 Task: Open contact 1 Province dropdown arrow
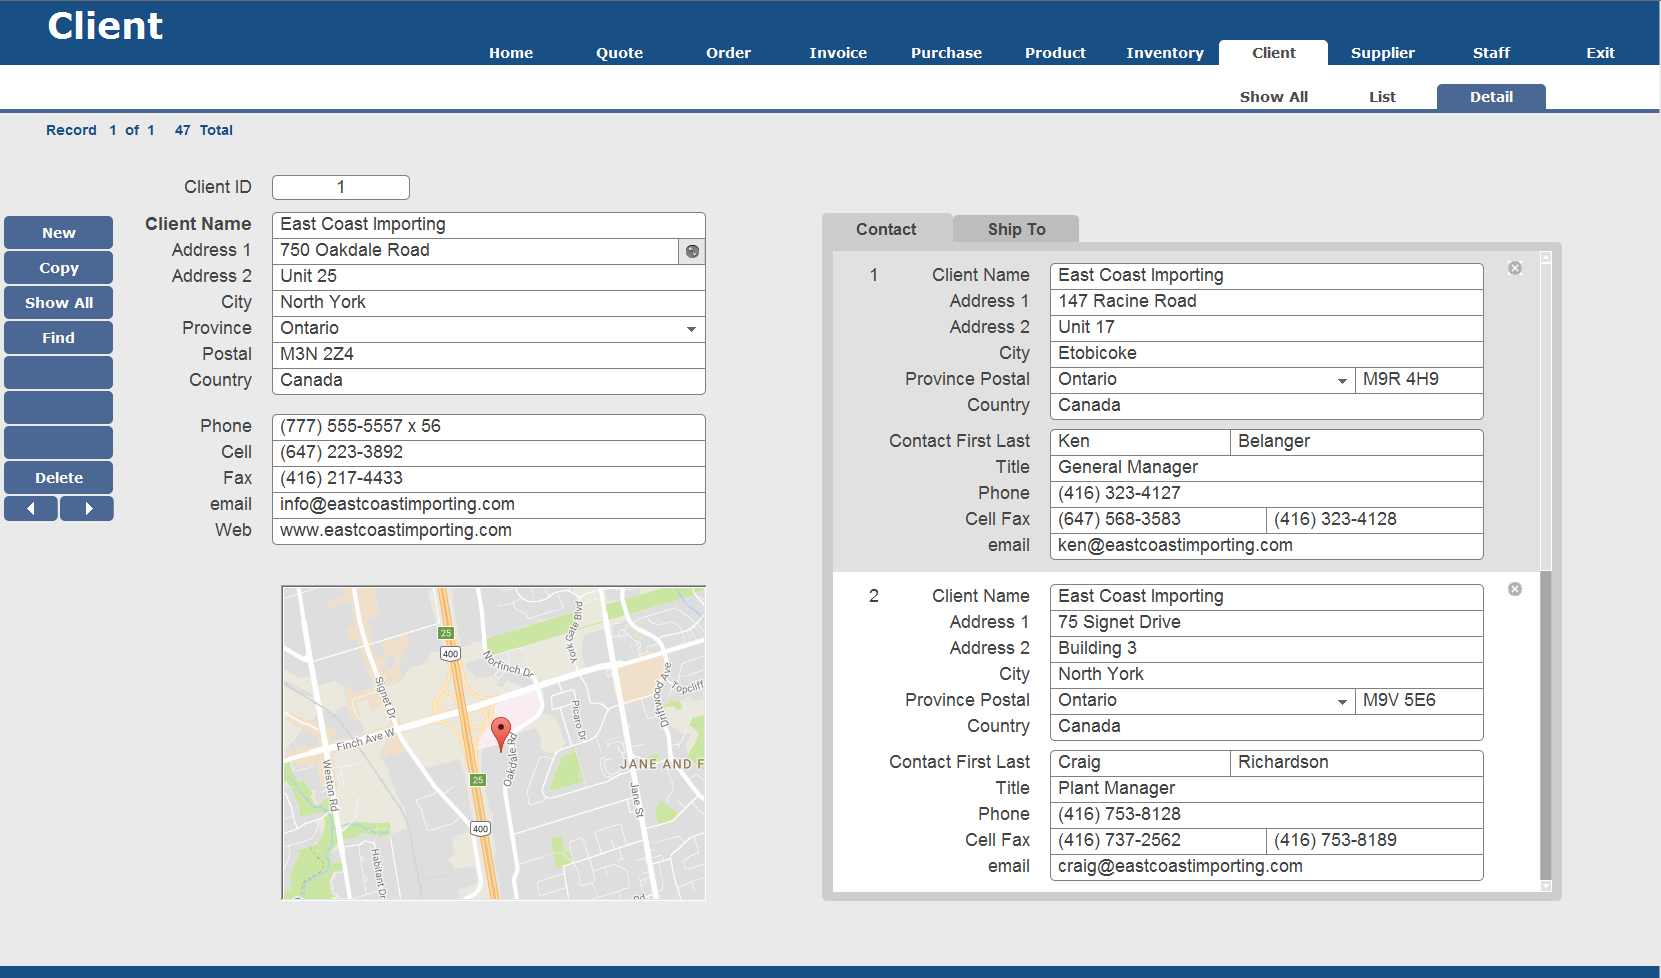[x=1342, y=381]
